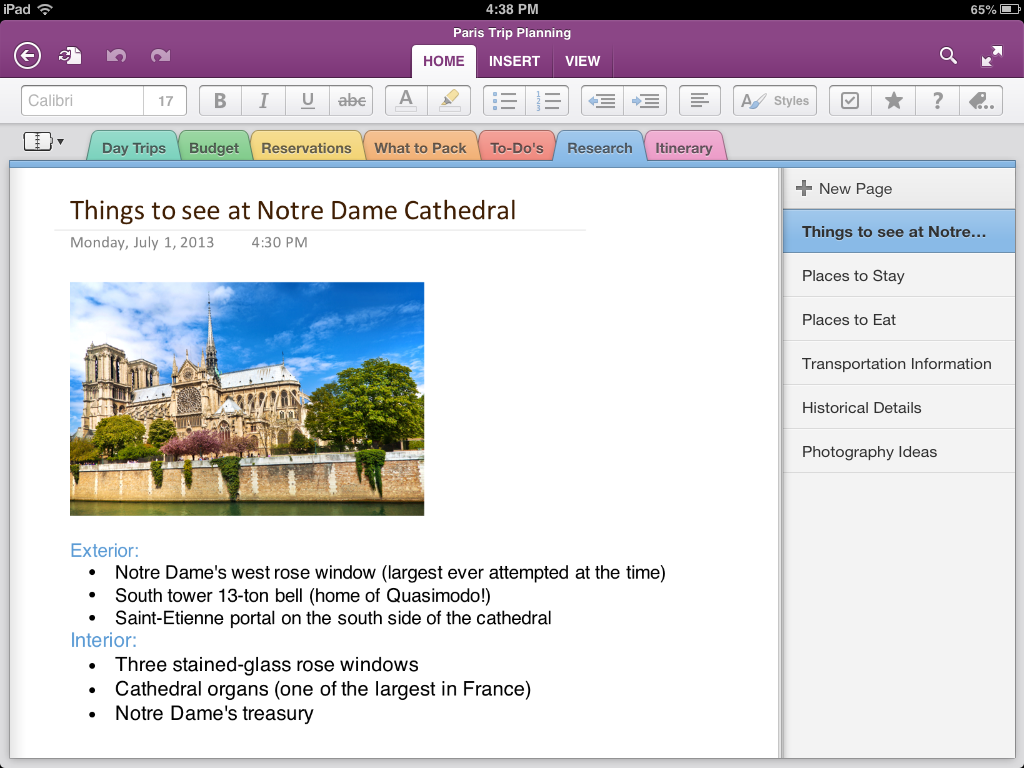Create a New Page
1024x768 pixels.
point(845,188)
